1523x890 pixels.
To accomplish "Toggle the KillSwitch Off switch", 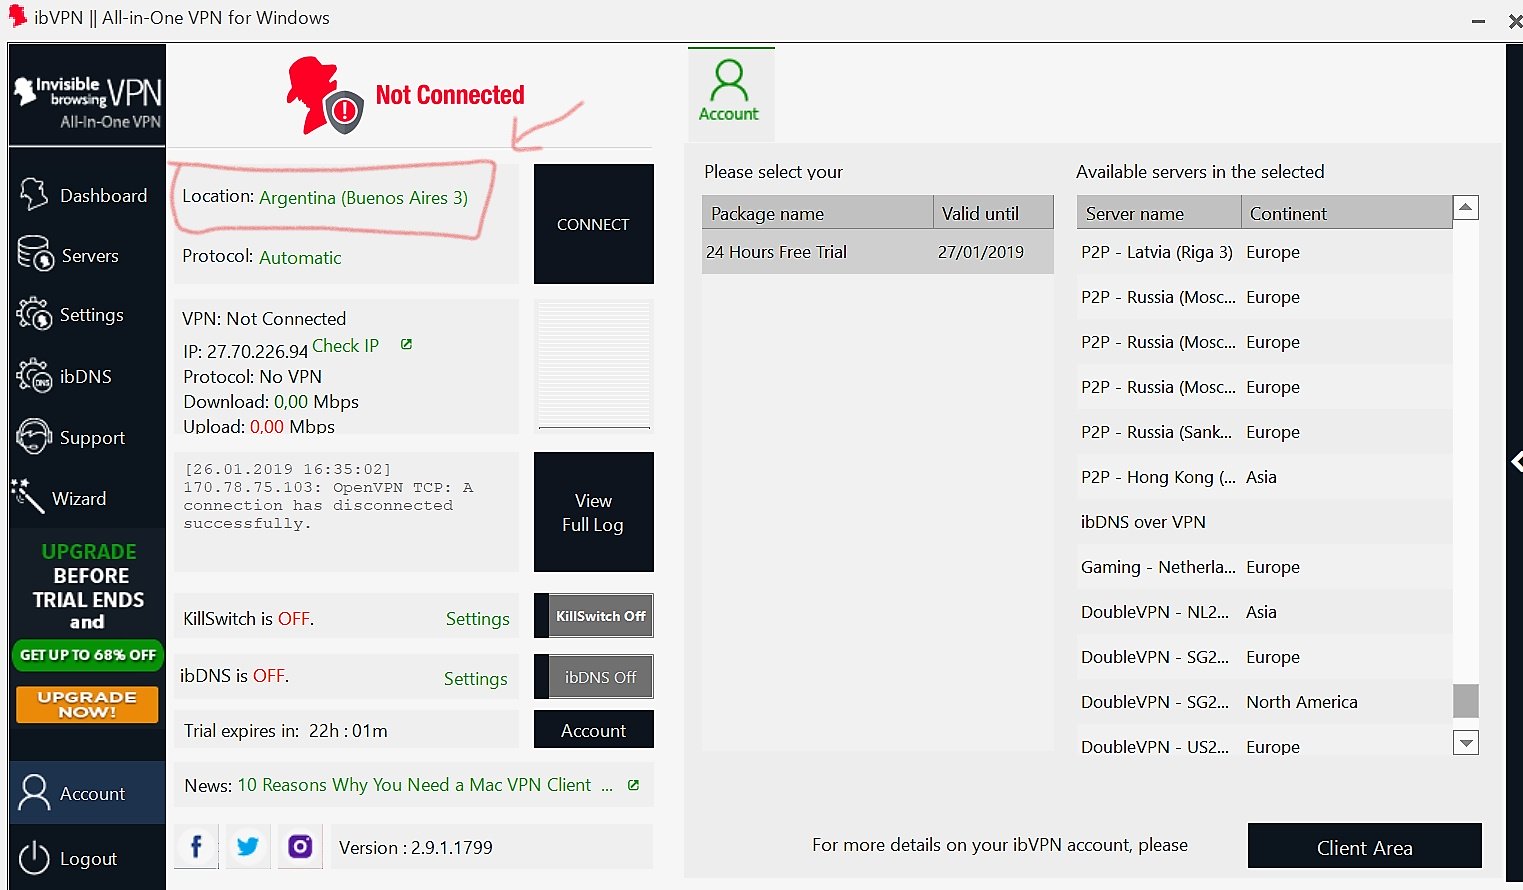I will point(594,616).
